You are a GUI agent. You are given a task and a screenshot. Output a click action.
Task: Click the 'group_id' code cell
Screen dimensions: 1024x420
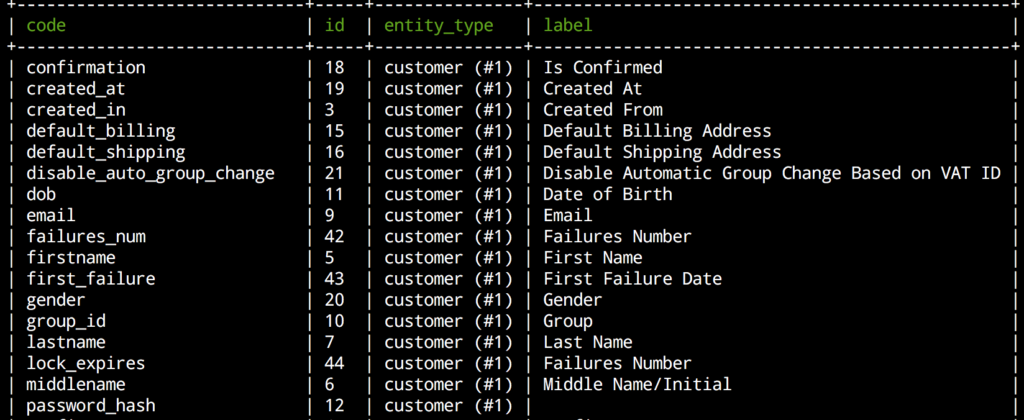tap(66, 321)
